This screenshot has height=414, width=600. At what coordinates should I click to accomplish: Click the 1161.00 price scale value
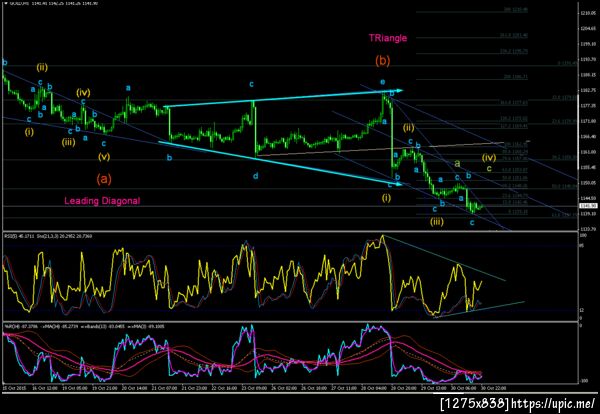point(587,152)
